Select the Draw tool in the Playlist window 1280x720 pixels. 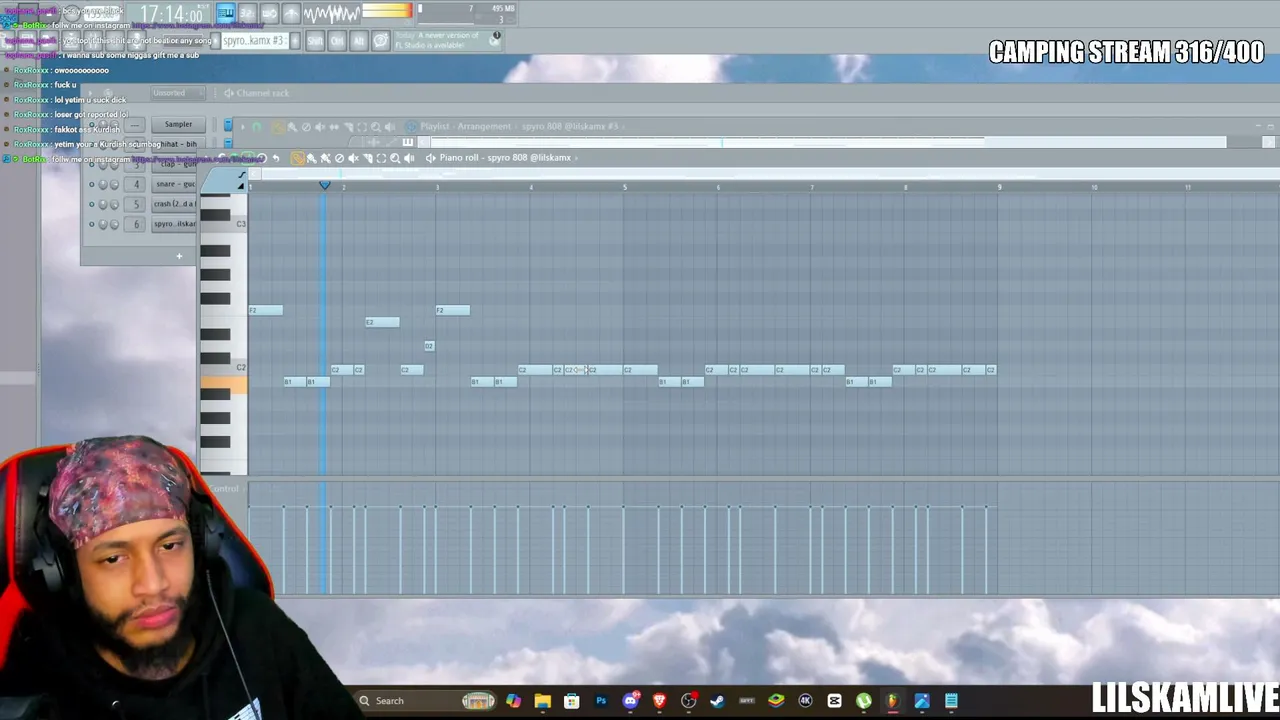point(278,127)
